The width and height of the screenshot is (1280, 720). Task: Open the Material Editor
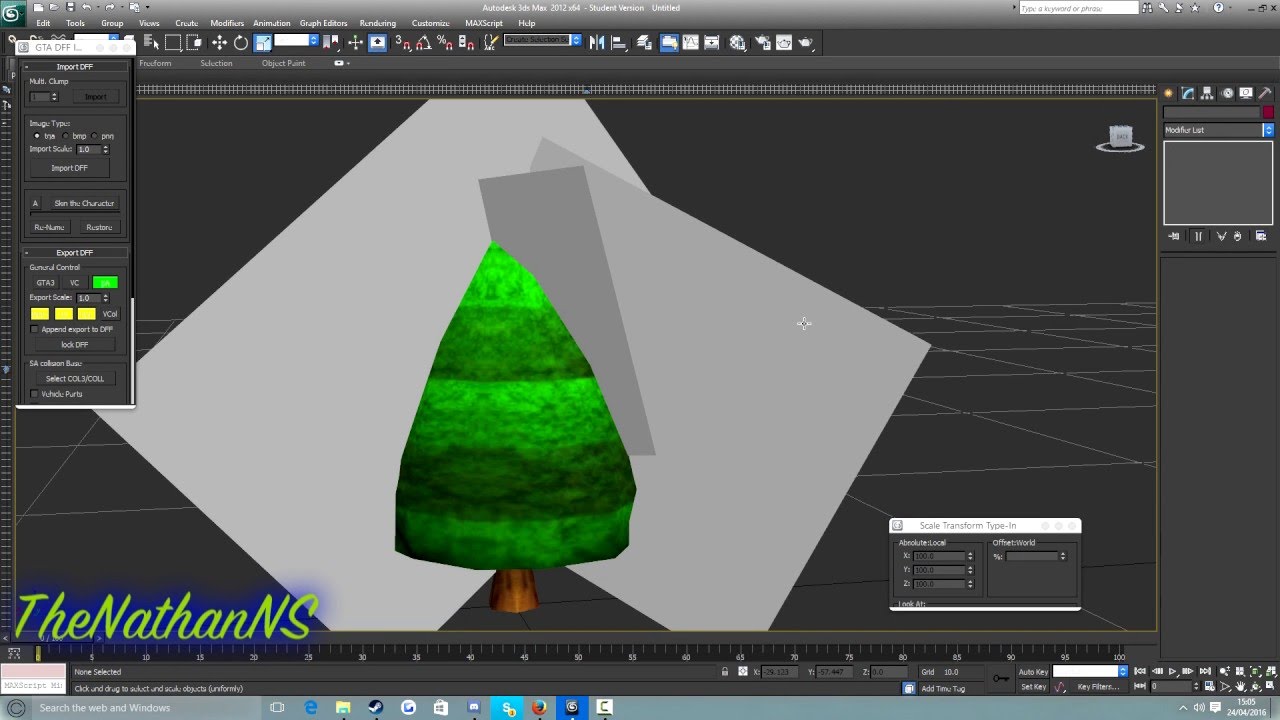(738, 43)
